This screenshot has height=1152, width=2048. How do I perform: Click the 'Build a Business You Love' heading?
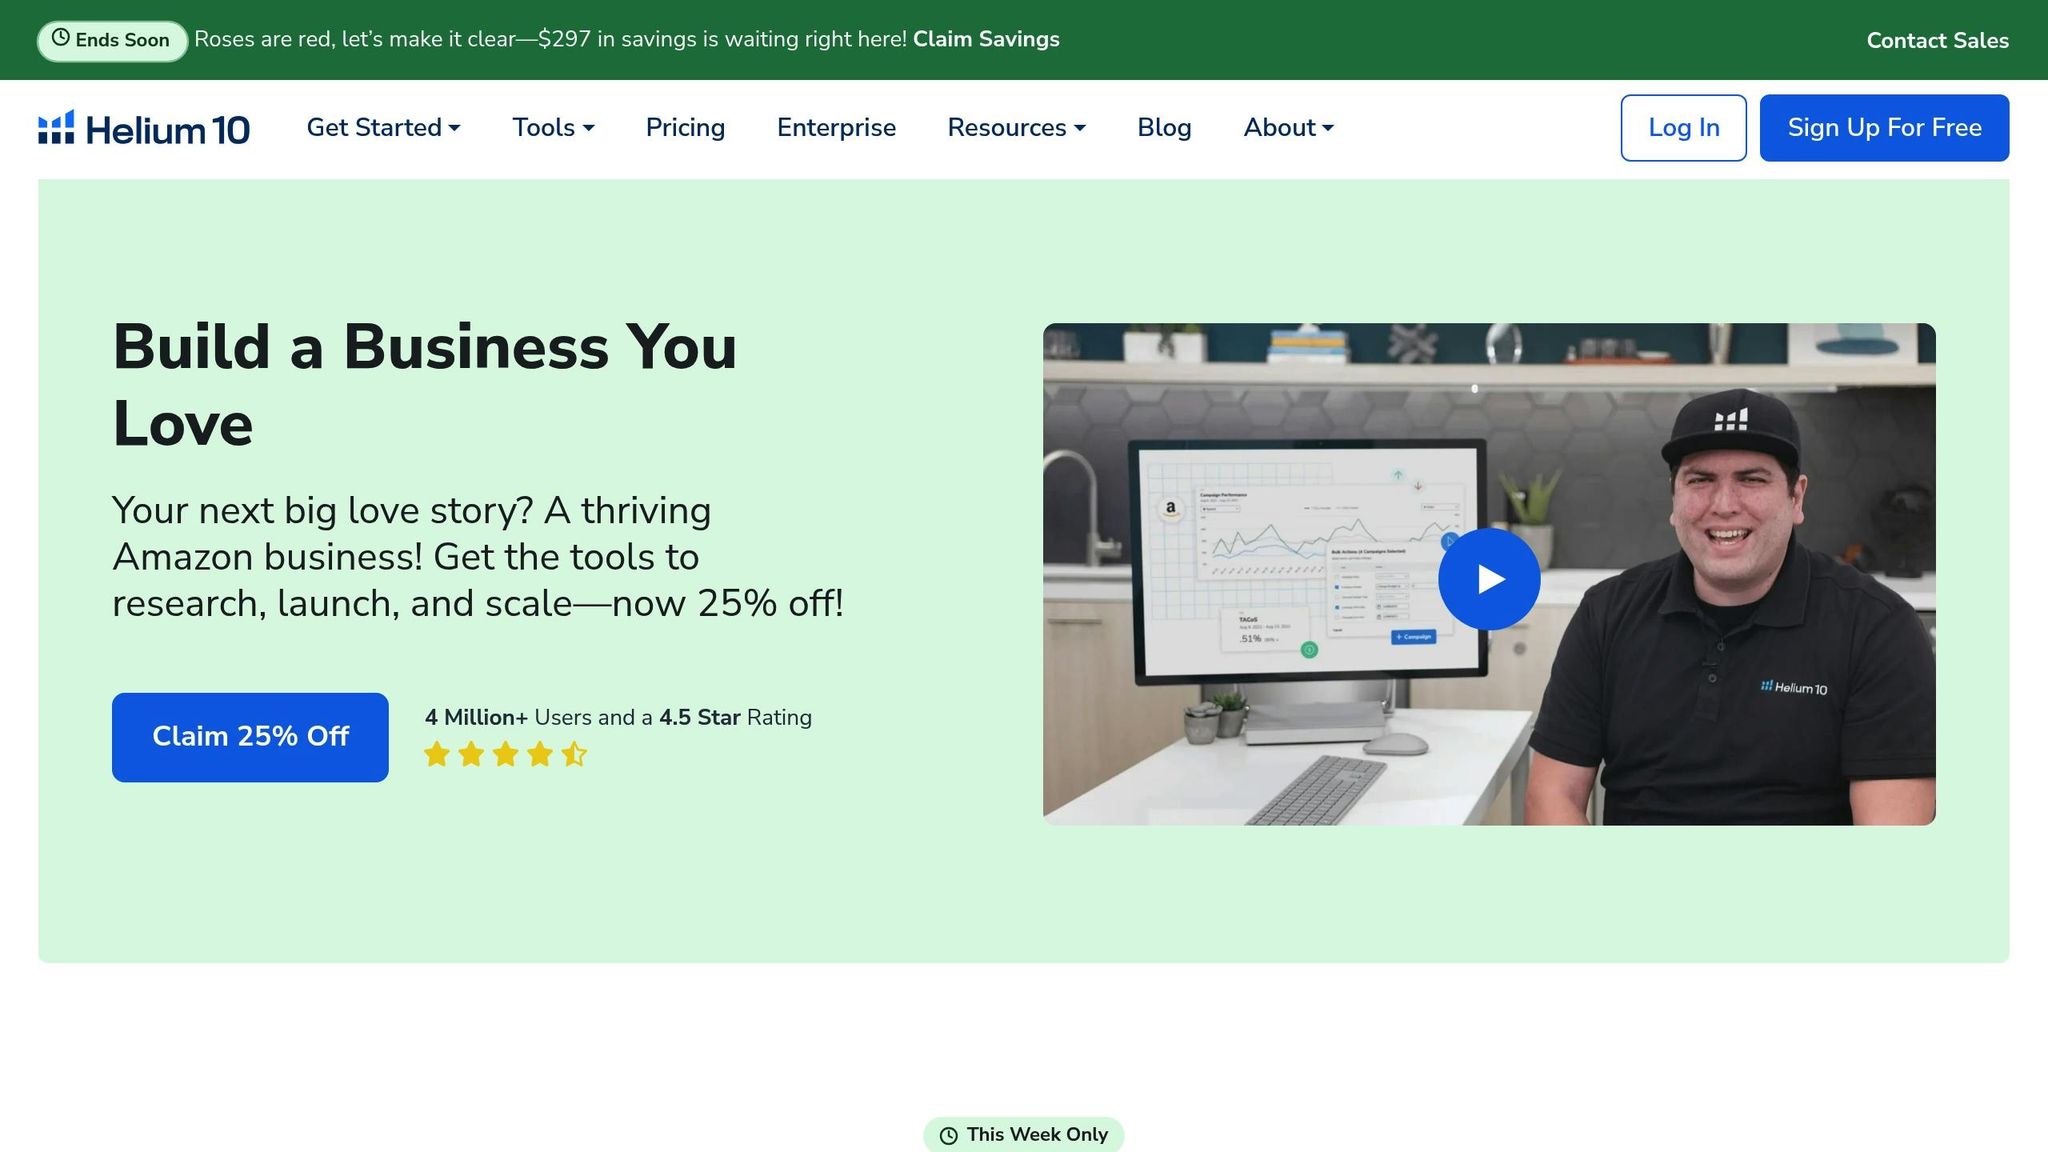click(425, 385)
